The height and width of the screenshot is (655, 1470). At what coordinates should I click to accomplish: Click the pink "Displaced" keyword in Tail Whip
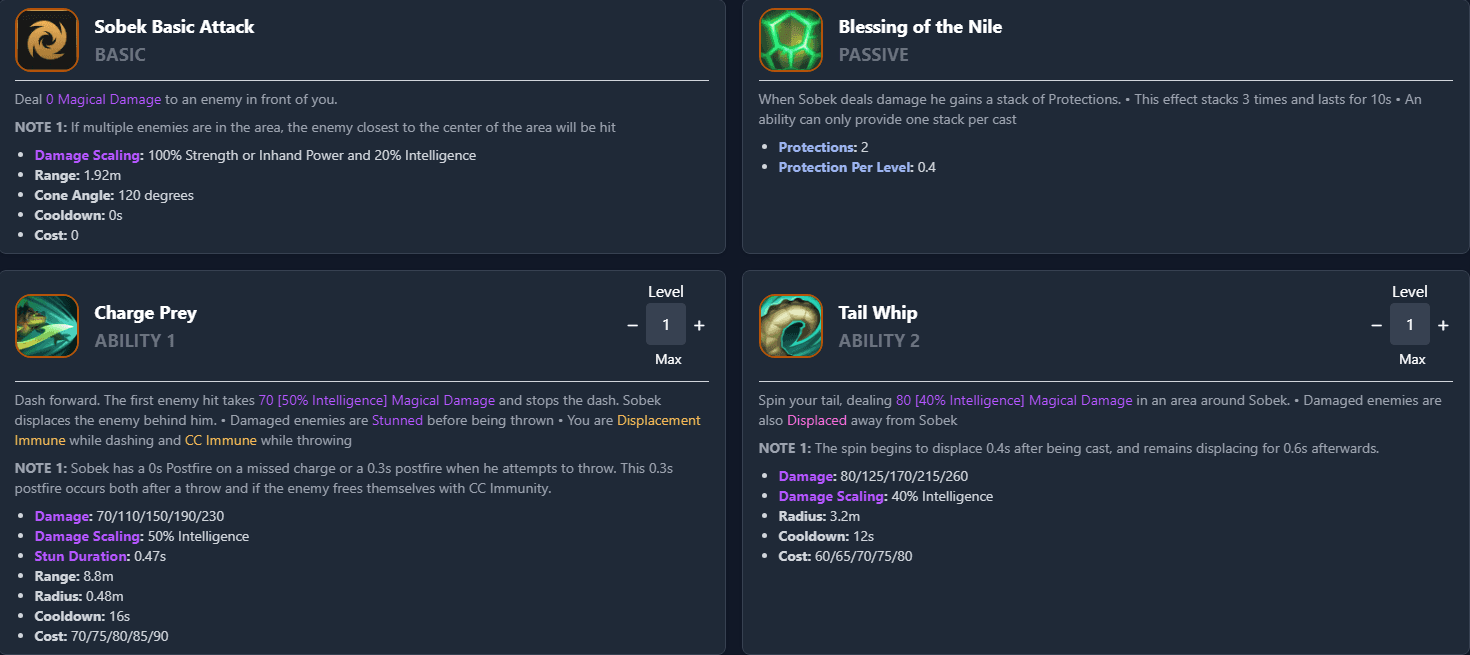click(x=817, y=420)
